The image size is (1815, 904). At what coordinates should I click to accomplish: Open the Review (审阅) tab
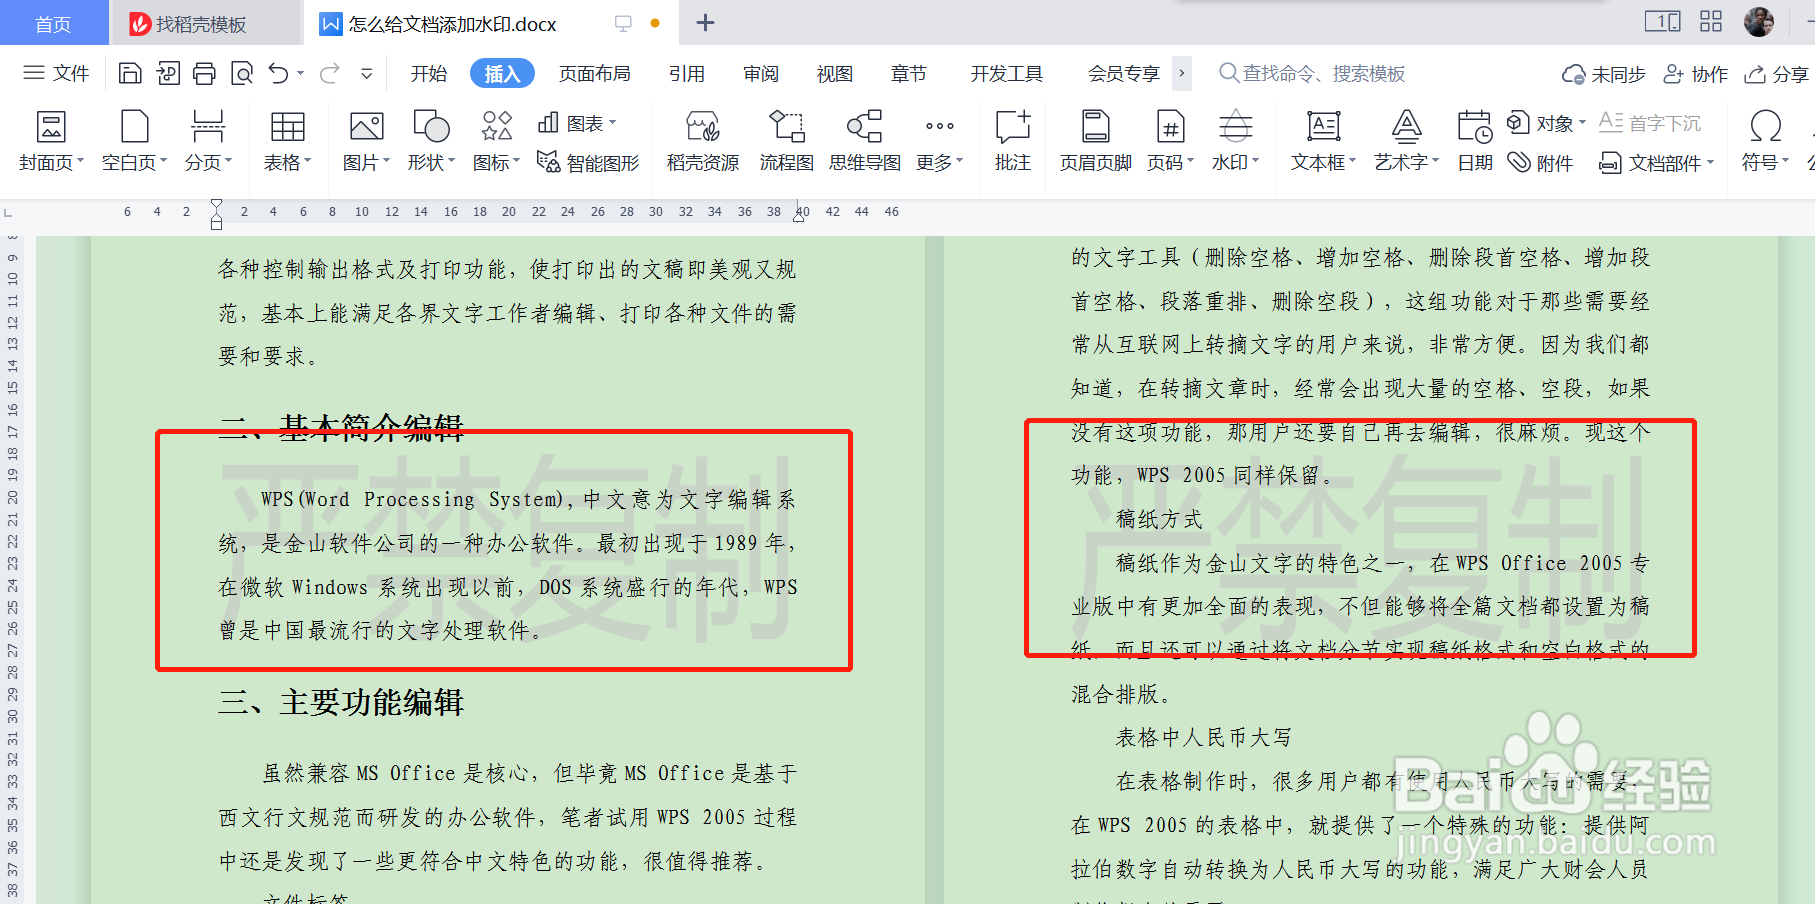click(761, 73)
